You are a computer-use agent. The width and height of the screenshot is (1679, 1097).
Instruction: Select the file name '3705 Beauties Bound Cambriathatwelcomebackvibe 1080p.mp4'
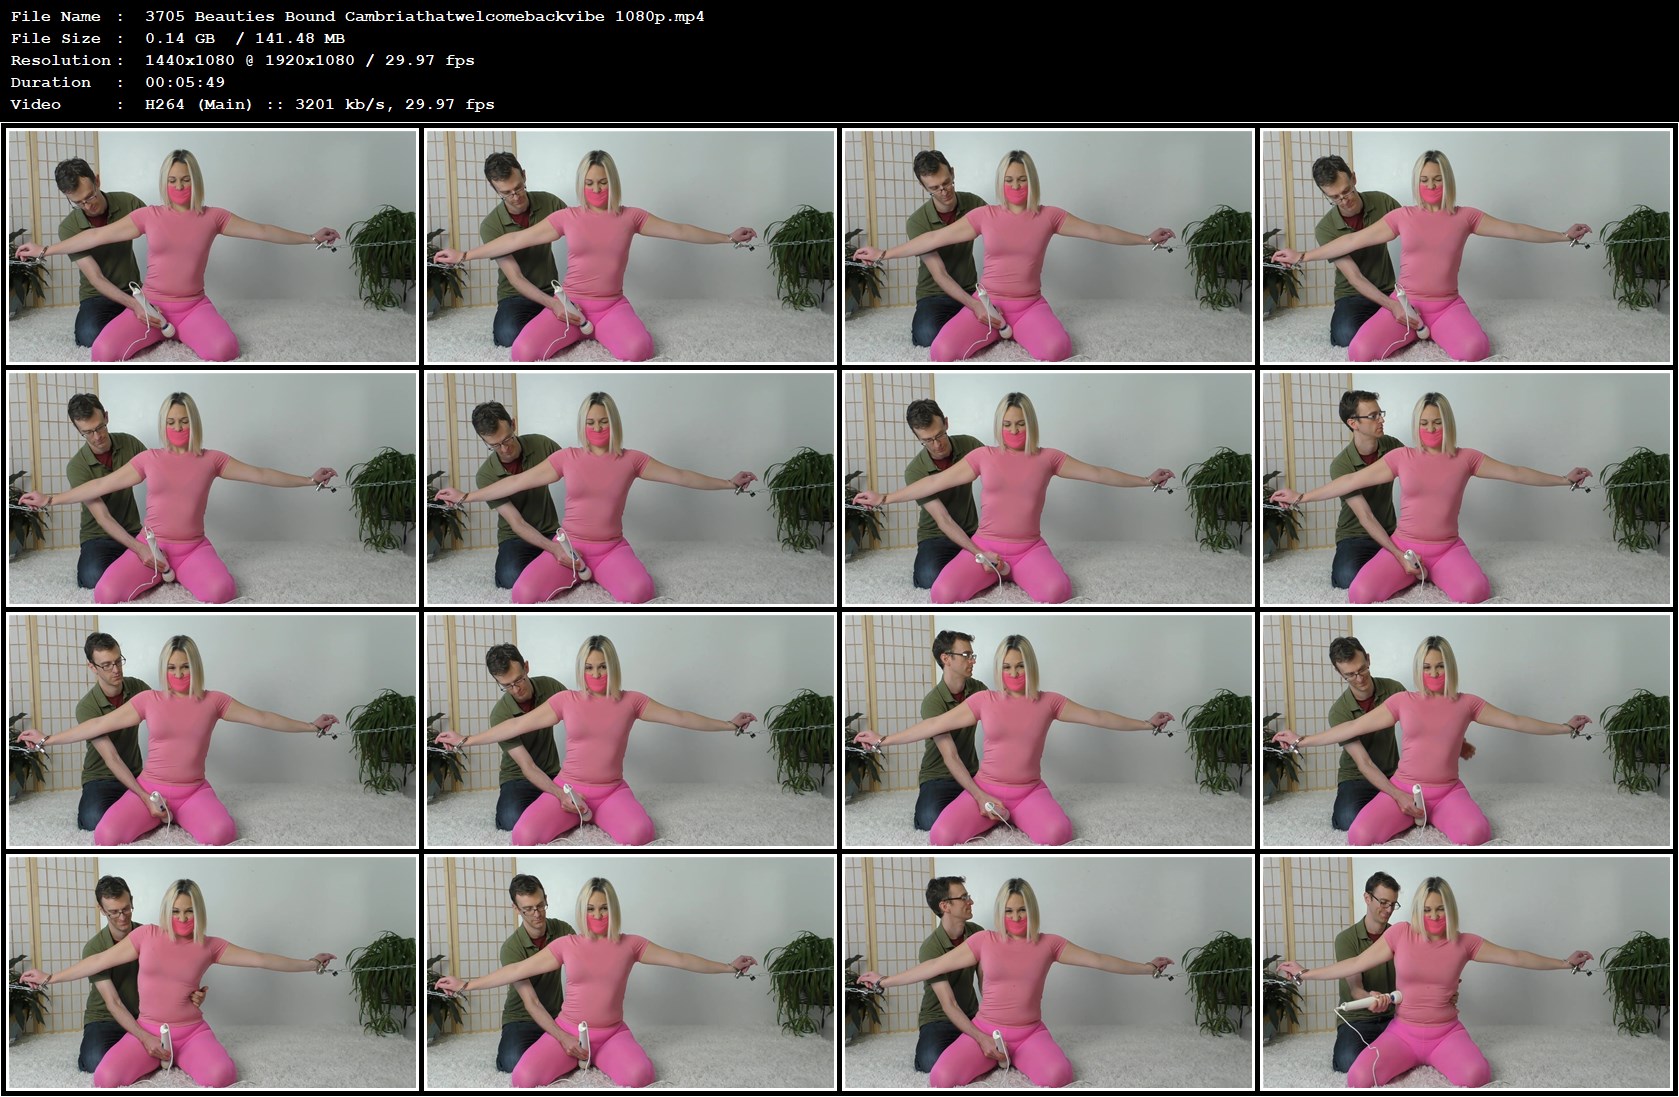coord(425,16)
